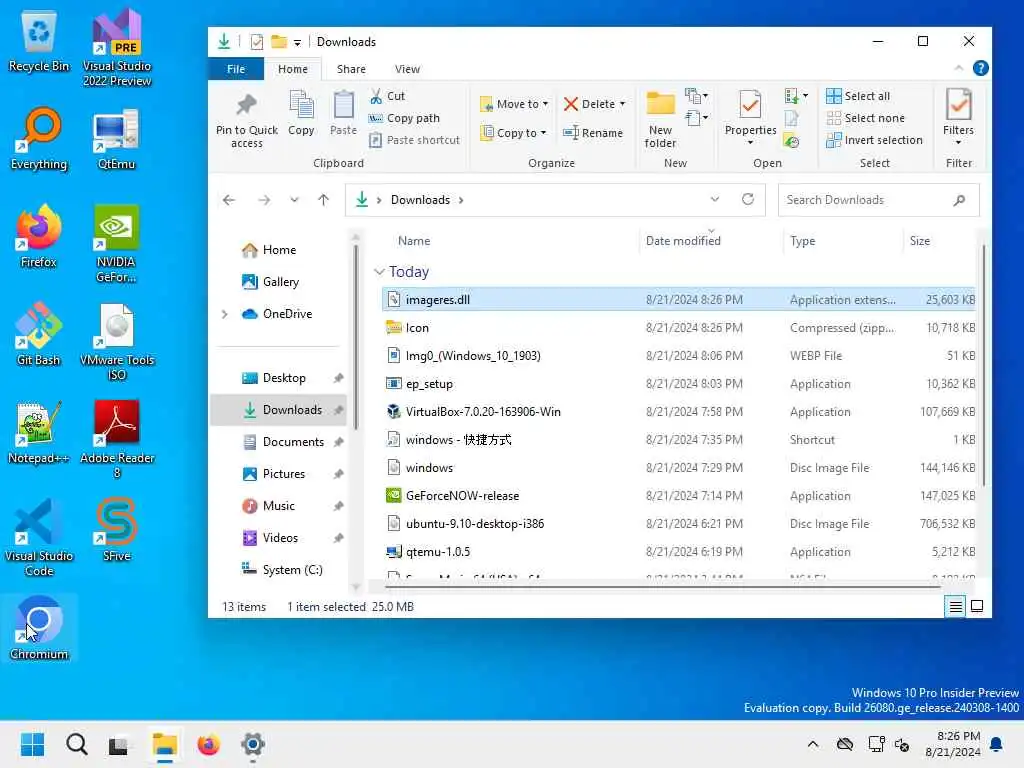
Task: Open the File menu tab
Action: click(236, 69)
